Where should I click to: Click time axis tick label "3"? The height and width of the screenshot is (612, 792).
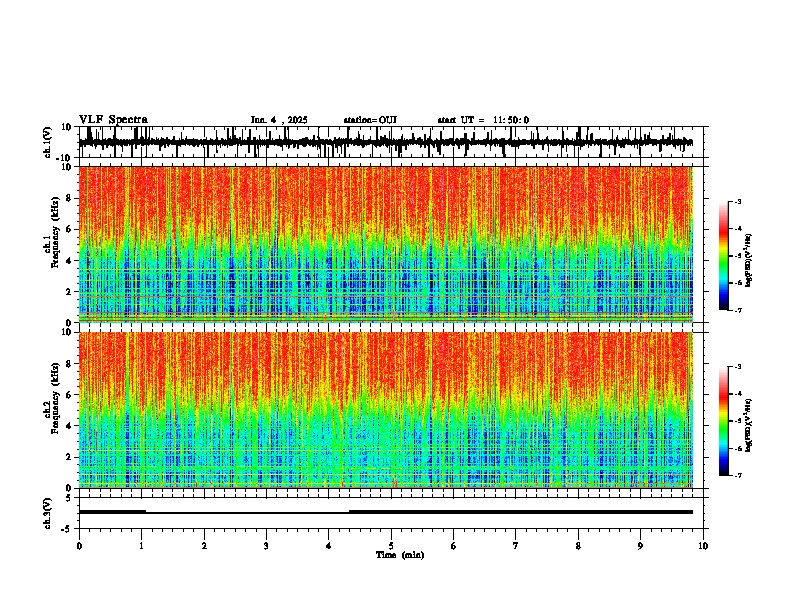pyautogui.click(x=266, y=546)
